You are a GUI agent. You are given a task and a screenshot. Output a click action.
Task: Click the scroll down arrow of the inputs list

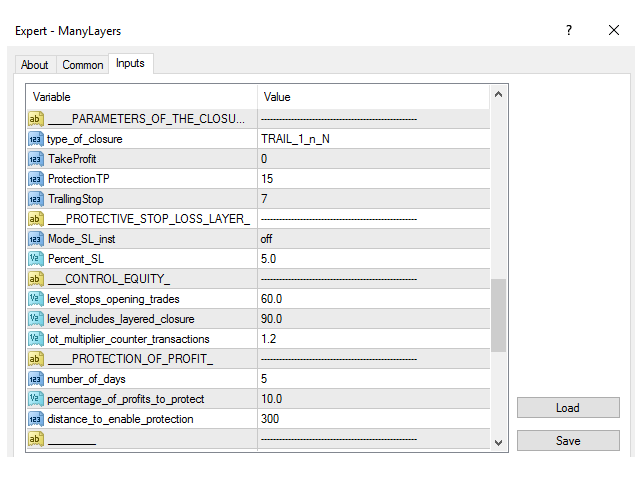pyautogui.click(x=498, y=443)
